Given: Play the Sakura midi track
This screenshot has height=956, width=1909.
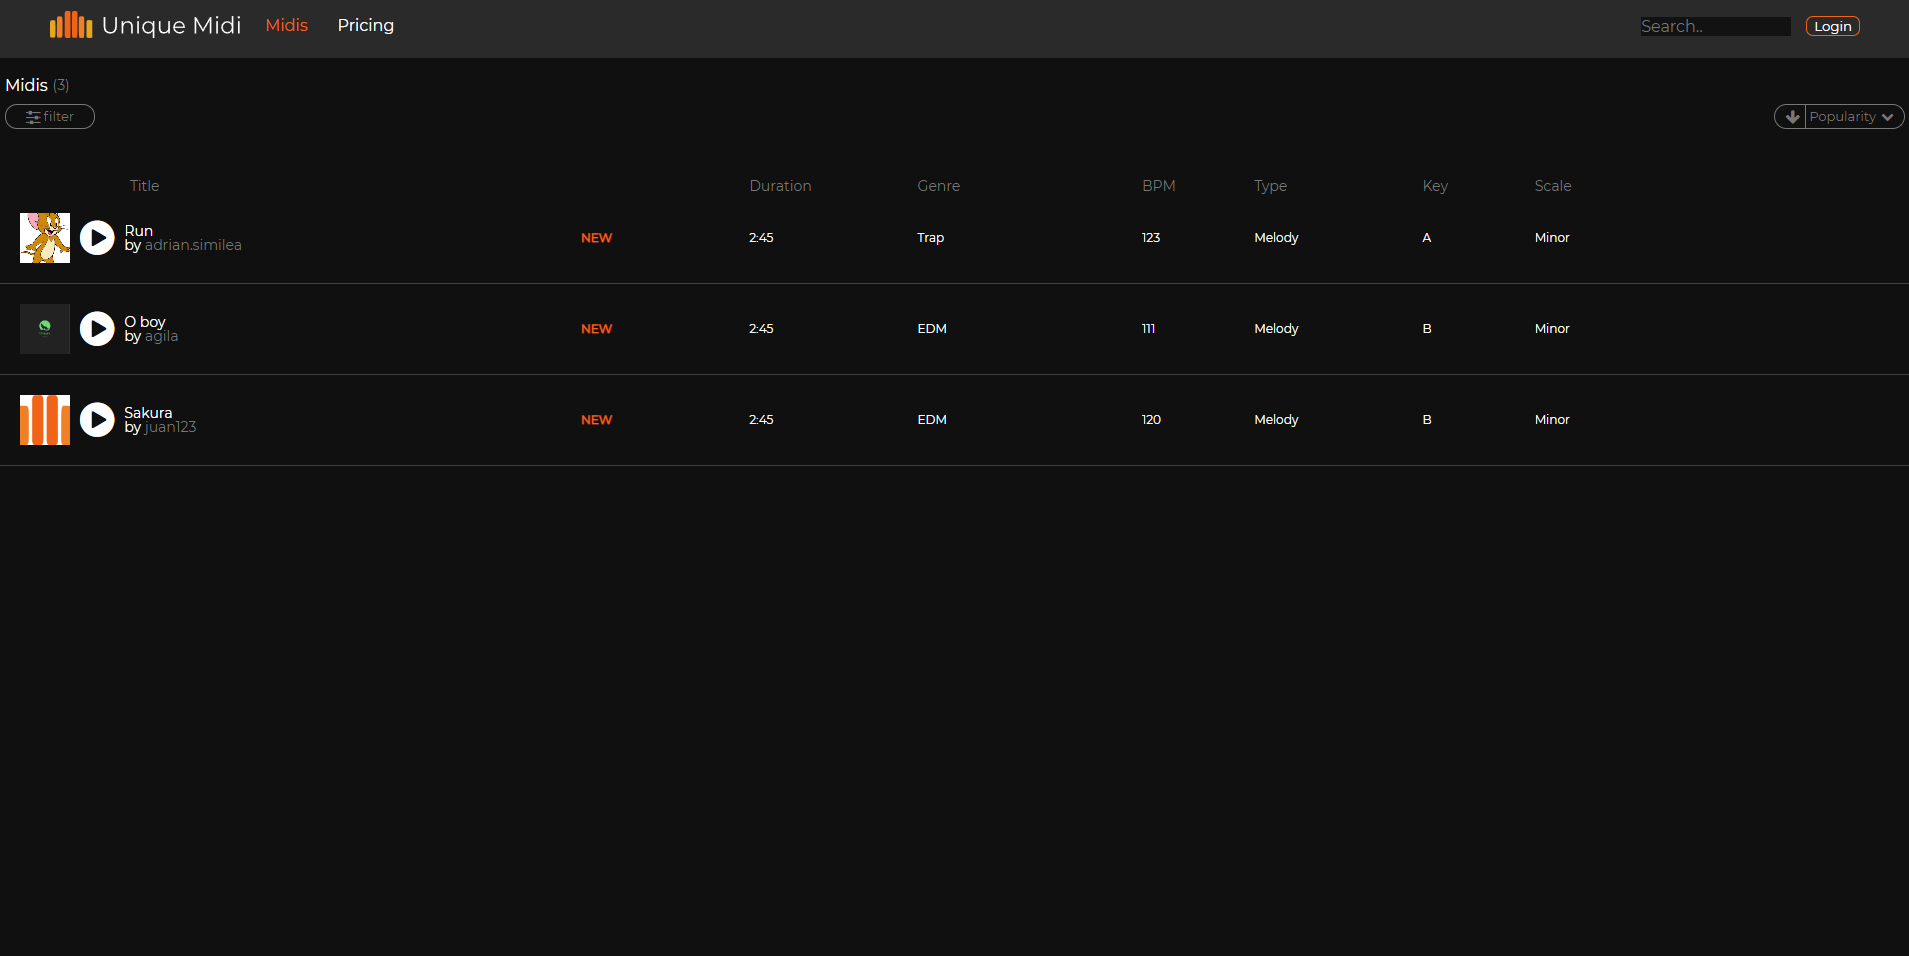Looking at the screenshot, I should pos(97,420).
